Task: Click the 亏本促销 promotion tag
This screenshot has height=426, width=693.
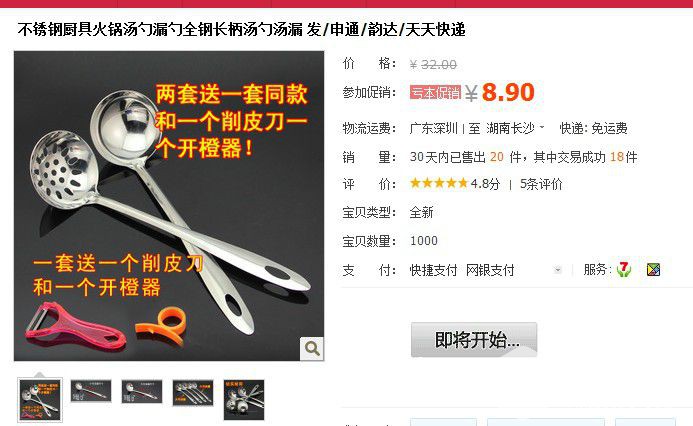Action: (x=435, y=92)
